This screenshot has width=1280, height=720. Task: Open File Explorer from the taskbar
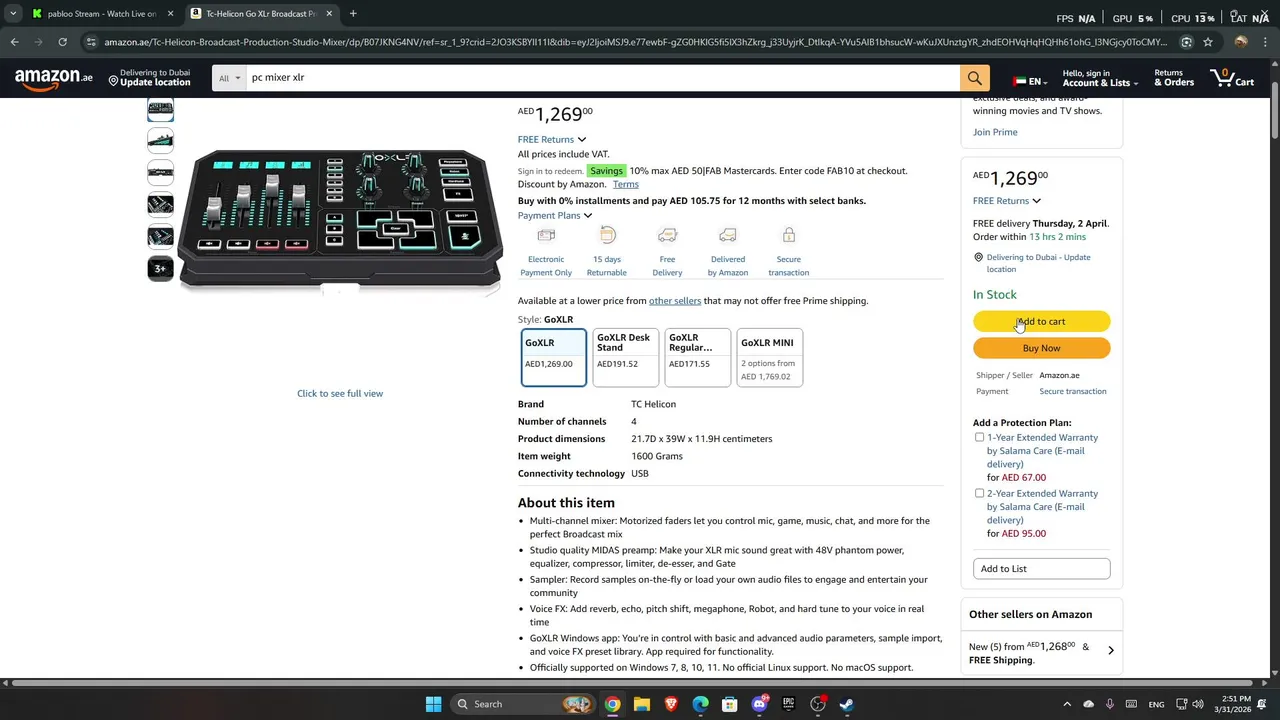(642, 704)
